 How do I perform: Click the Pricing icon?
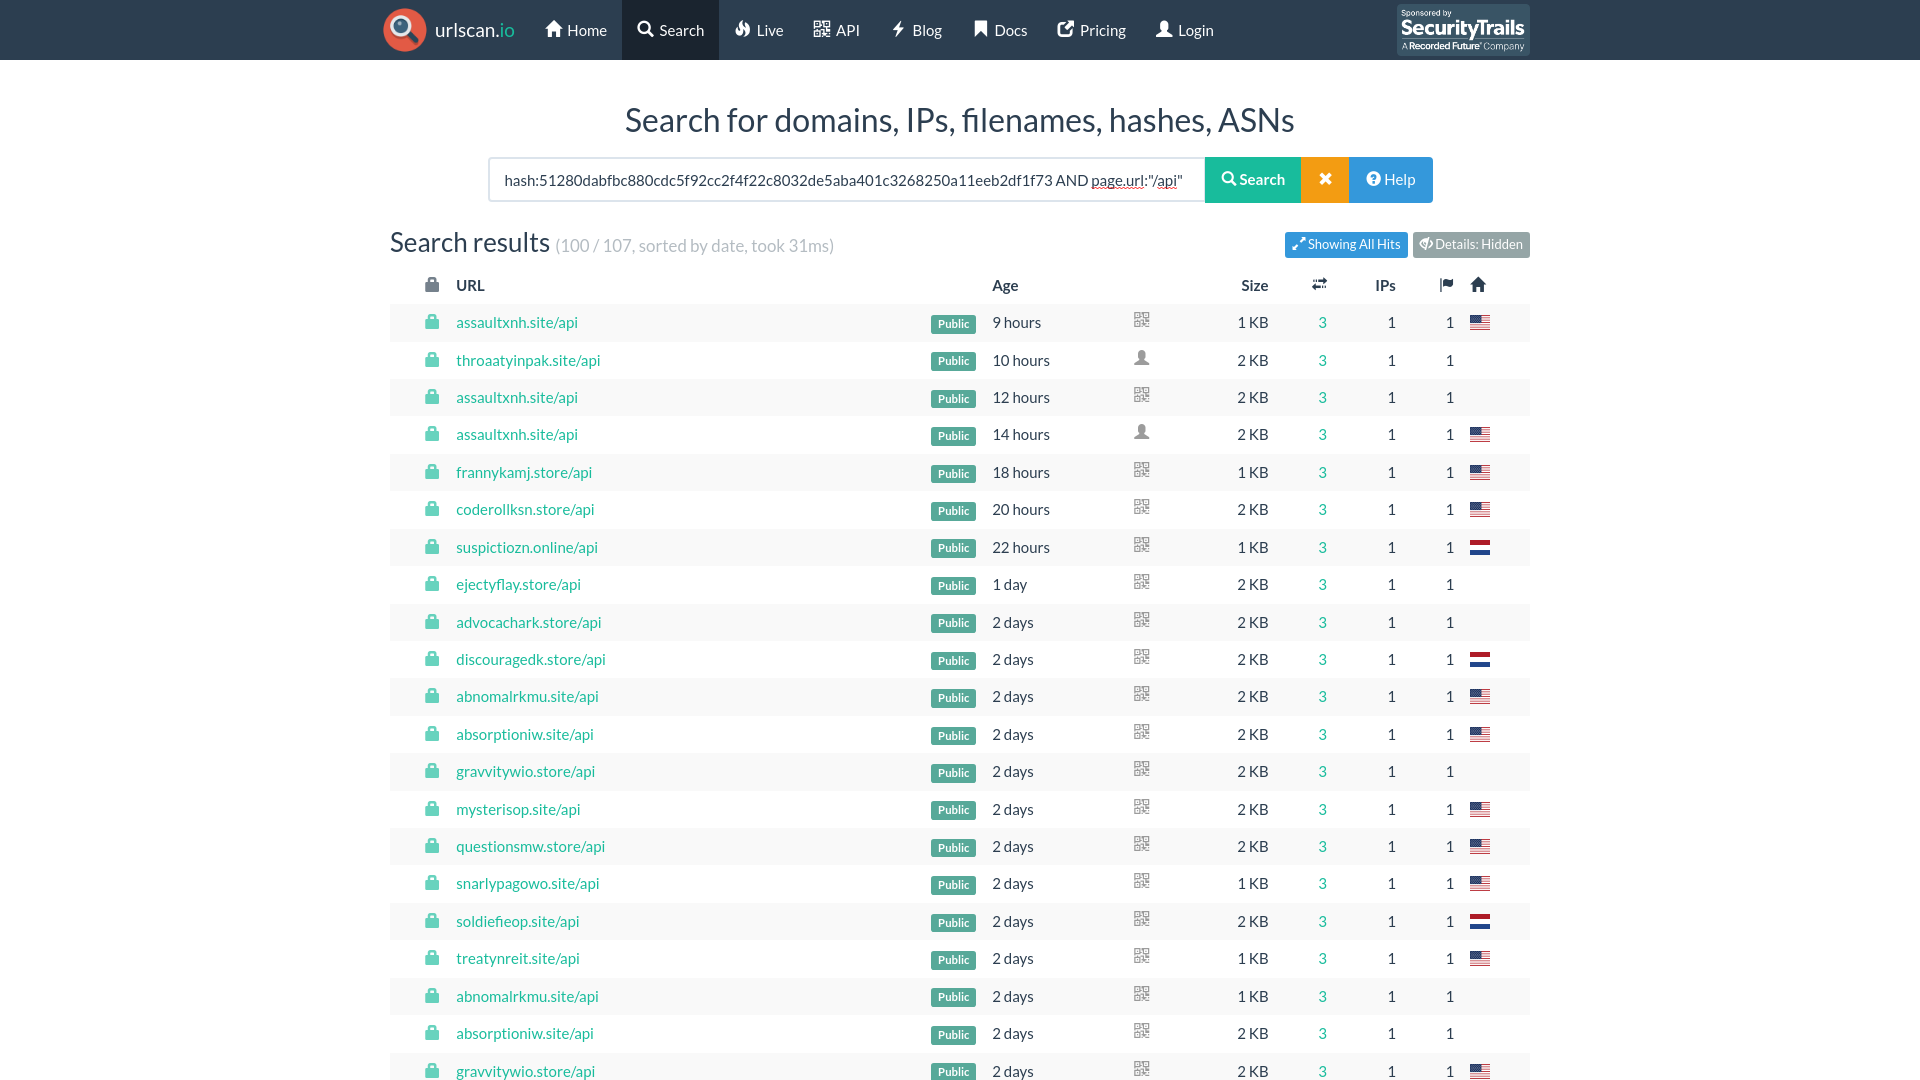1064,29
